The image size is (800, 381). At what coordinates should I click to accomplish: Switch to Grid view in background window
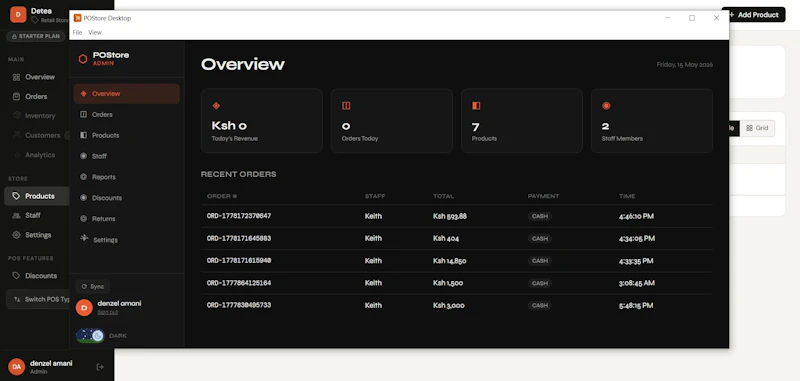757,129
